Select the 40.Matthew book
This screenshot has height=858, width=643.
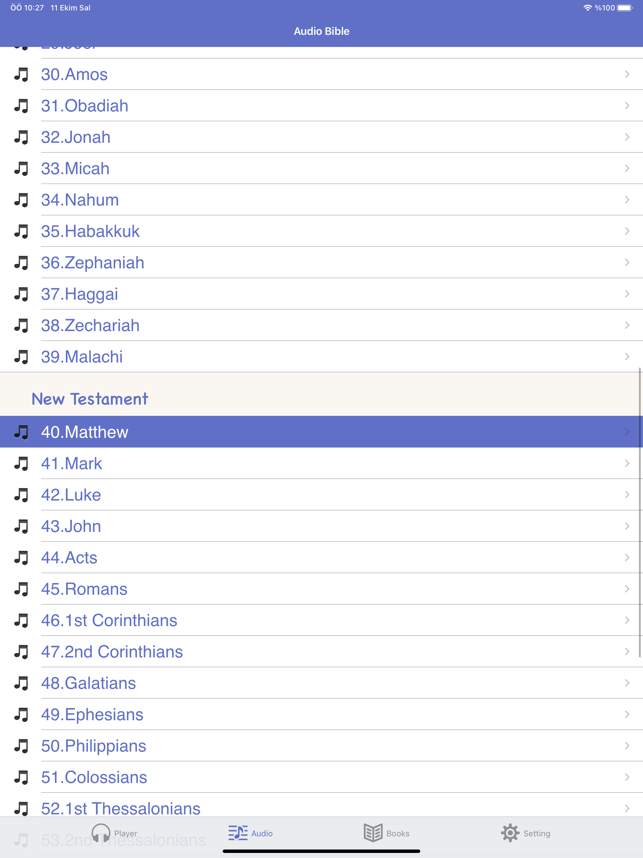85,432
